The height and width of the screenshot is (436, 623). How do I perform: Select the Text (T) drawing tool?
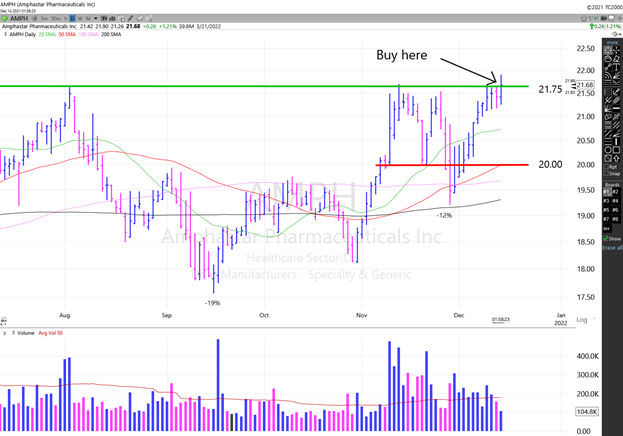click(616, 67)
